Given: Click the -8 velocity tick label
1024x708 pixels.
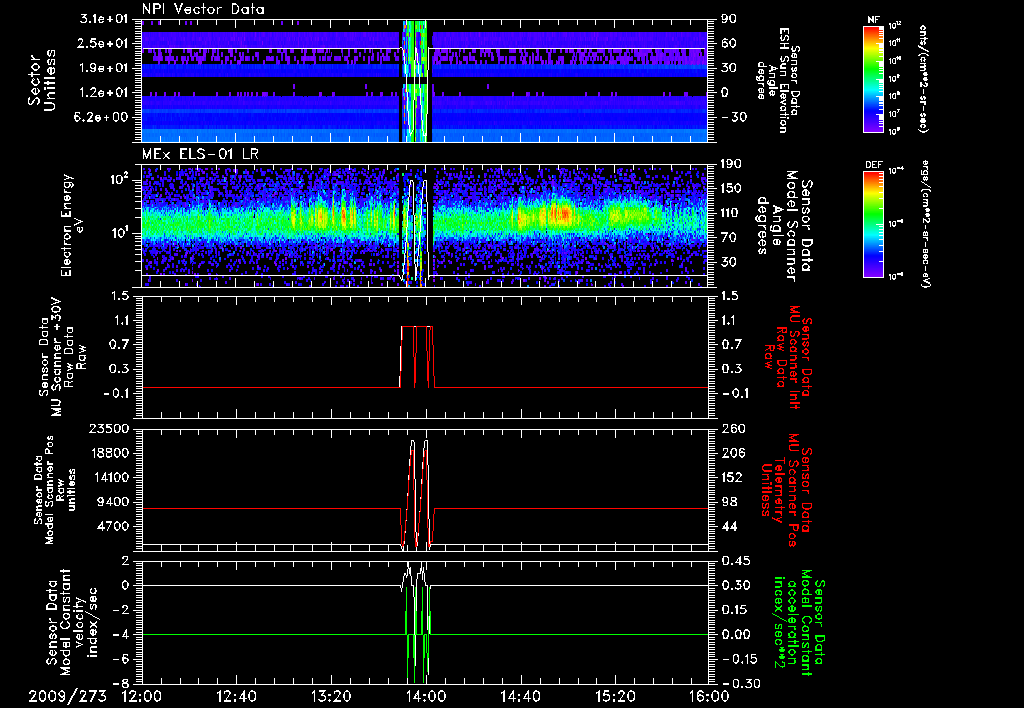Looking at the screenshot, I should [x=123, y=683].
